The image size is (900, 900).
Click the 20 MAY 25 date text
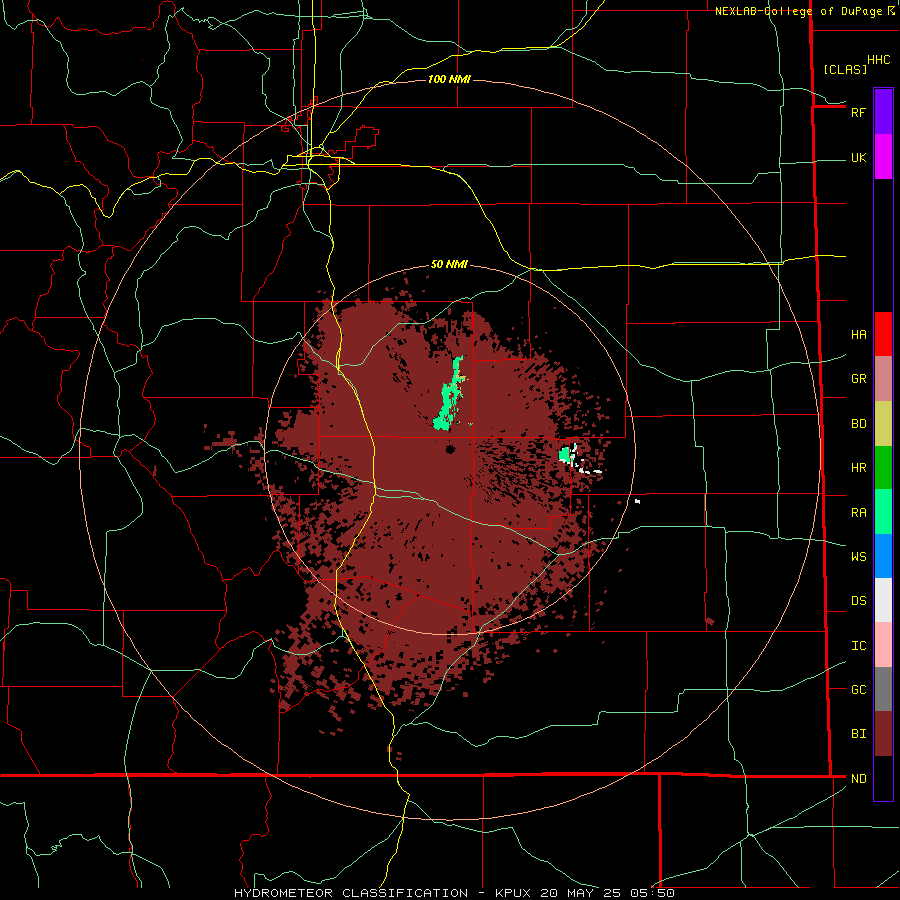(x=581, y=893)
